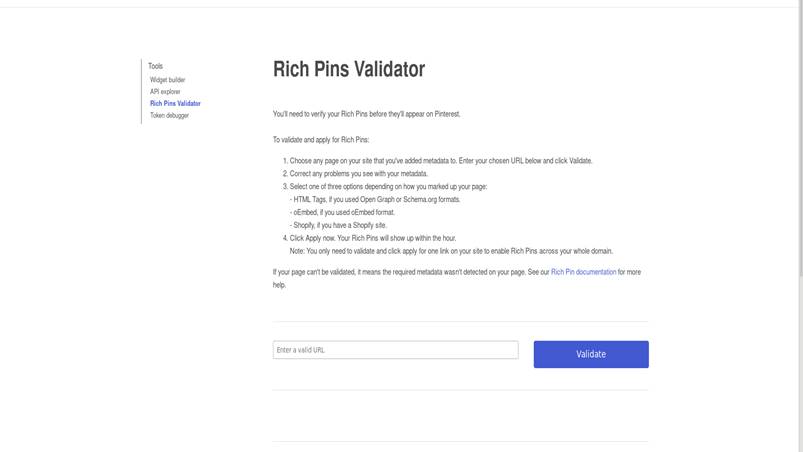Click the Rich Pins Validator main heading
Image resolution: width=803 pixels, height=452 pixels.
(x=349, y=69)
